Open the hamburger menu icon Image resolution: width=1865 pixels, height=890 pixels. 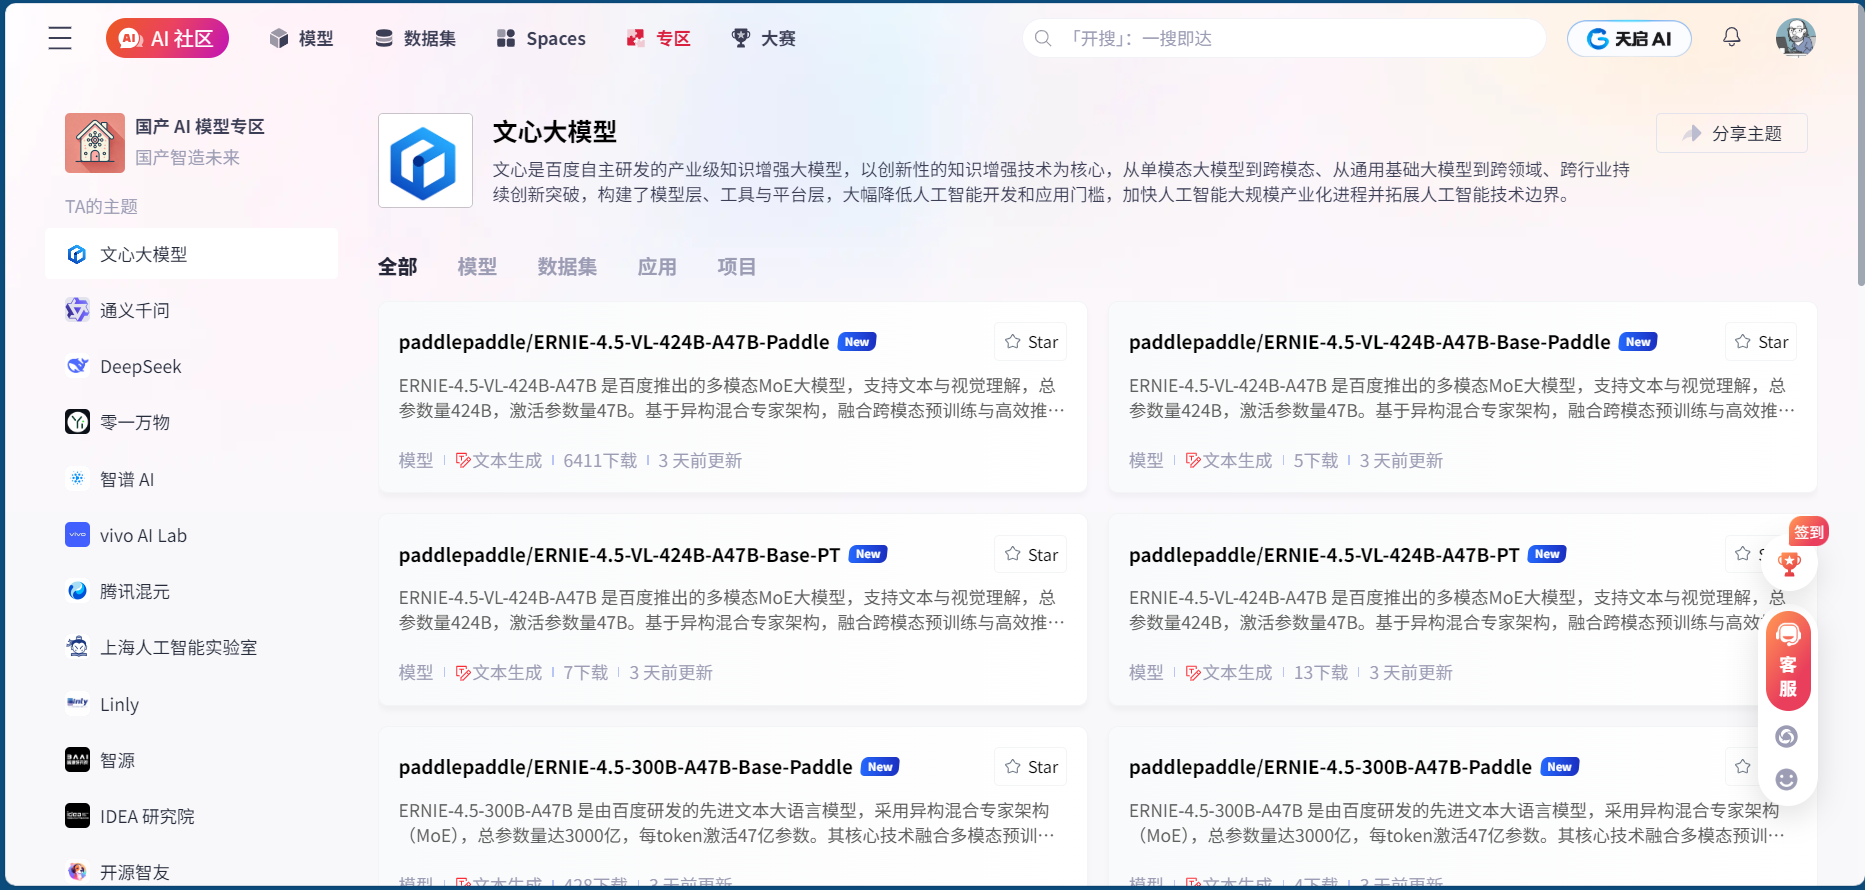pos(60,38)
